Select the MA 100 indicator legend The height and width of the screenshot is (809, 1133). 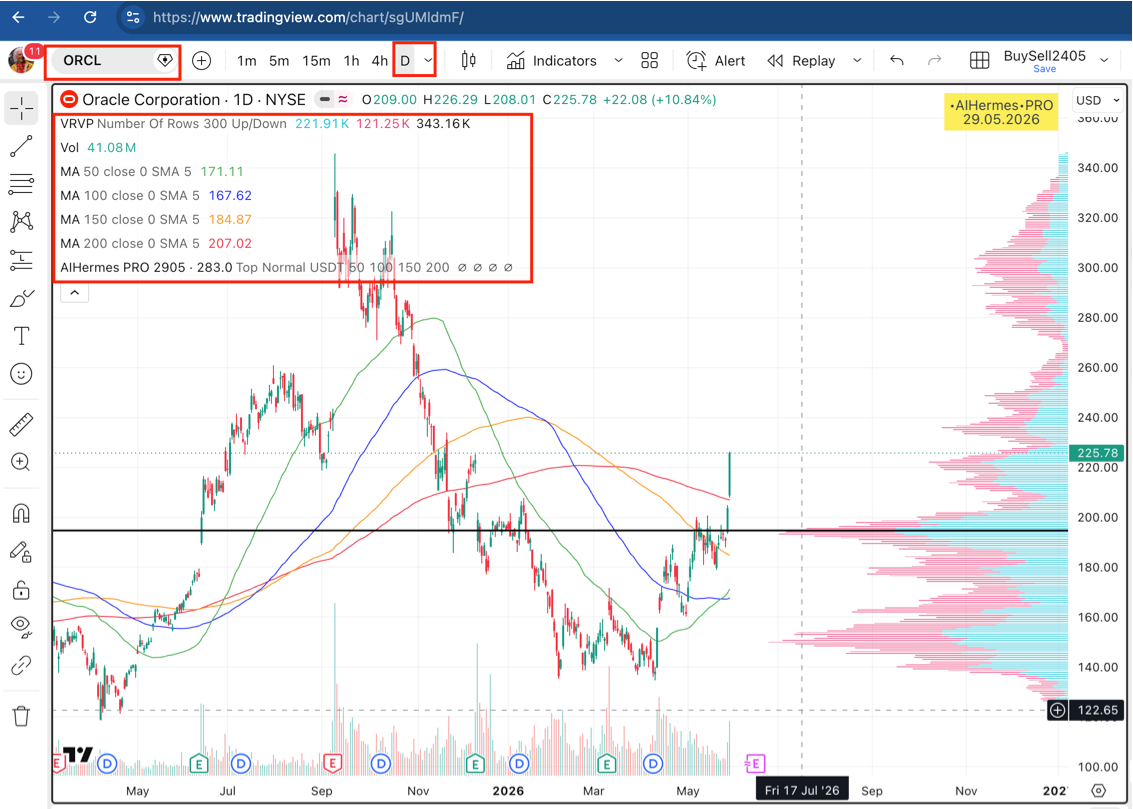pyautogui.click(x=156, y=195)
